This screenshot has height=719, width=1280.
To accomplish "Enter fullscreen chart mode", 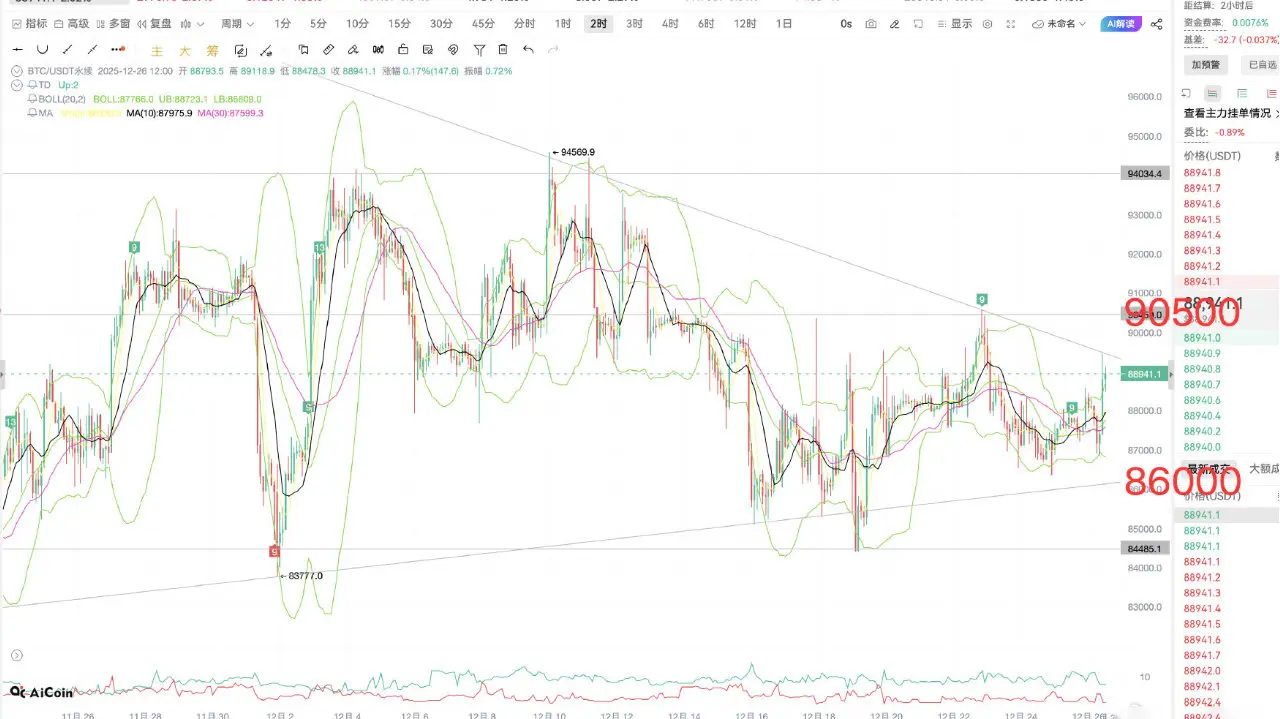I will click(x=1011, y=24).
